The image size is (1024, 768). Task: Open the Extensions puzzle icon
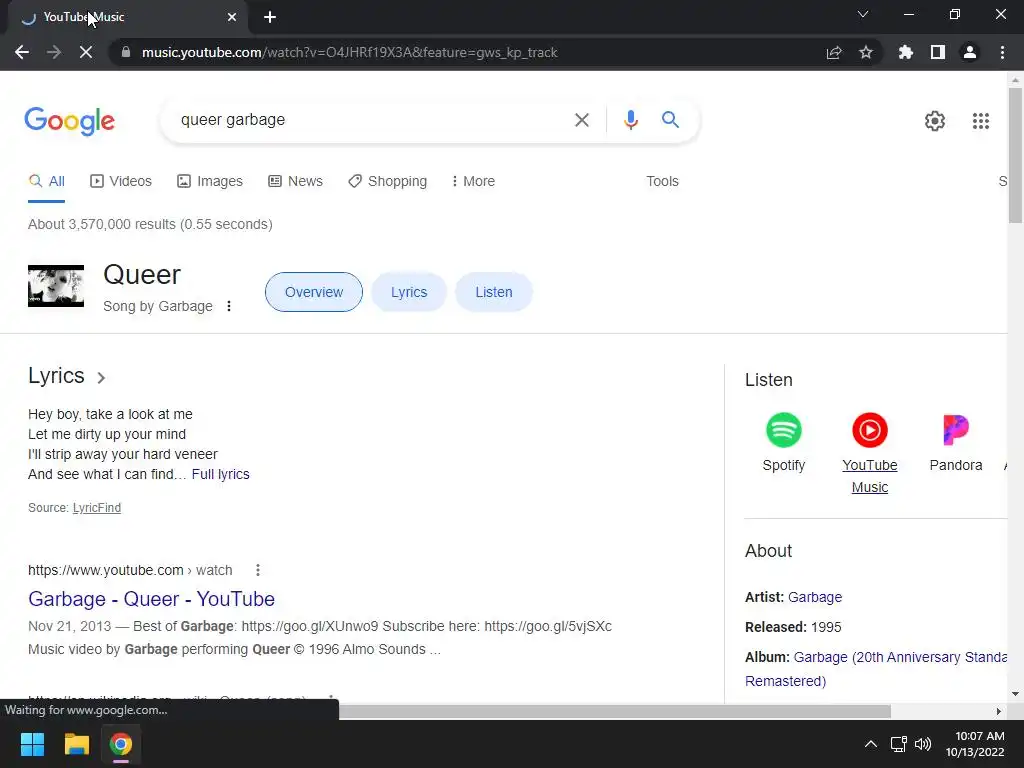click(905, 52)
